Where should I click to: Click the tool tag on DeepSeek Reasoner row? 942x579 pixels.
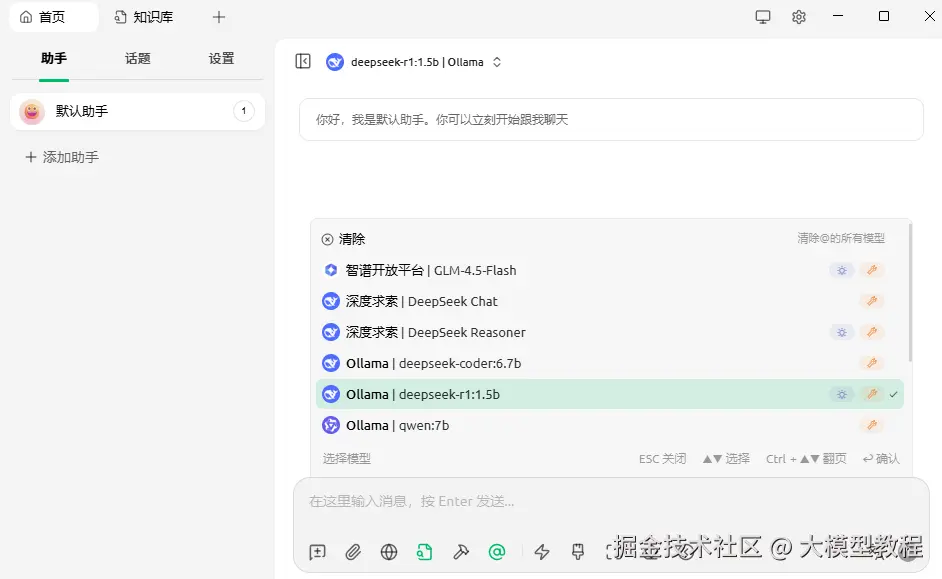(872, 332)
